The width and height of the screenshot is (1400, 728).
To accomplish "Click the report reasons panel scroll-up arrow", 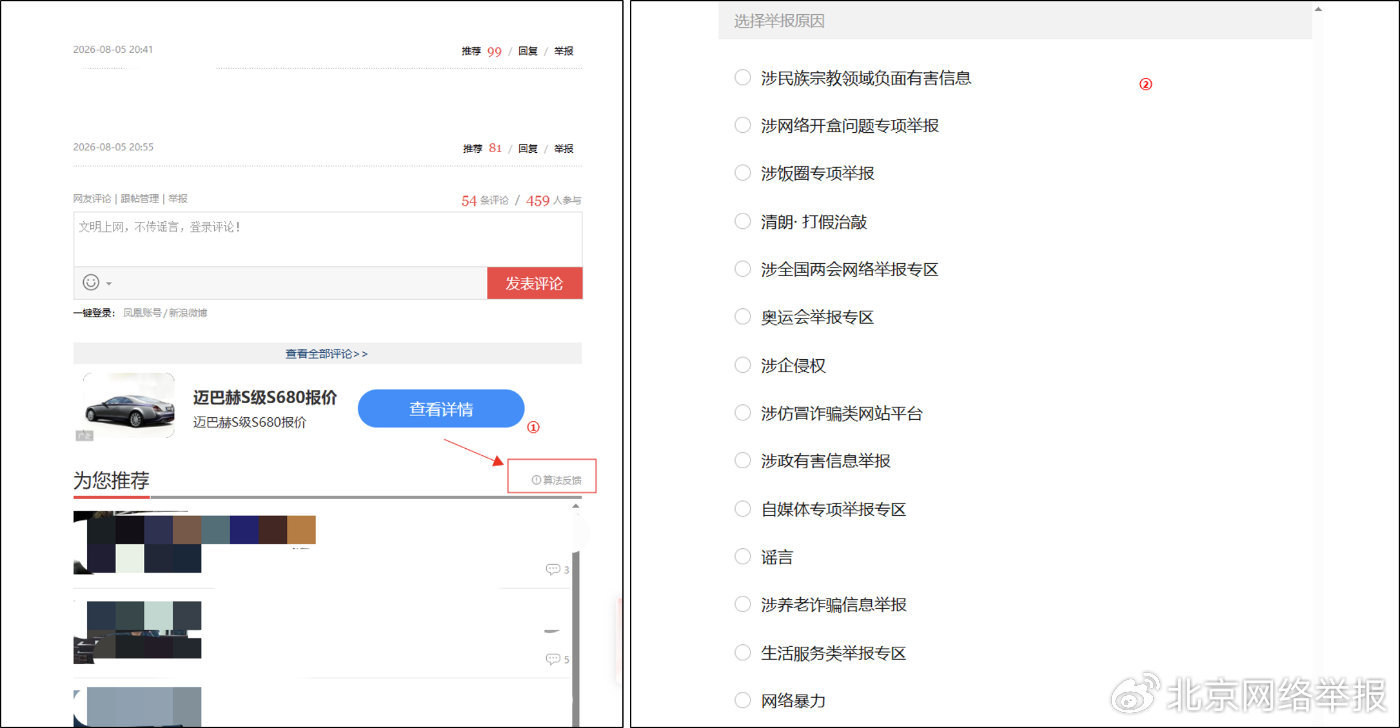I will 1318,9.
